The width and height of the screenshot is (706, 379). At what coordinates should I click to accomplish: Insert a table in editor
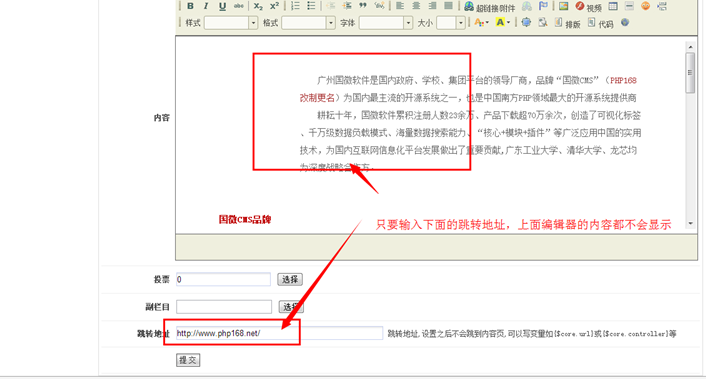click(613, 6)
